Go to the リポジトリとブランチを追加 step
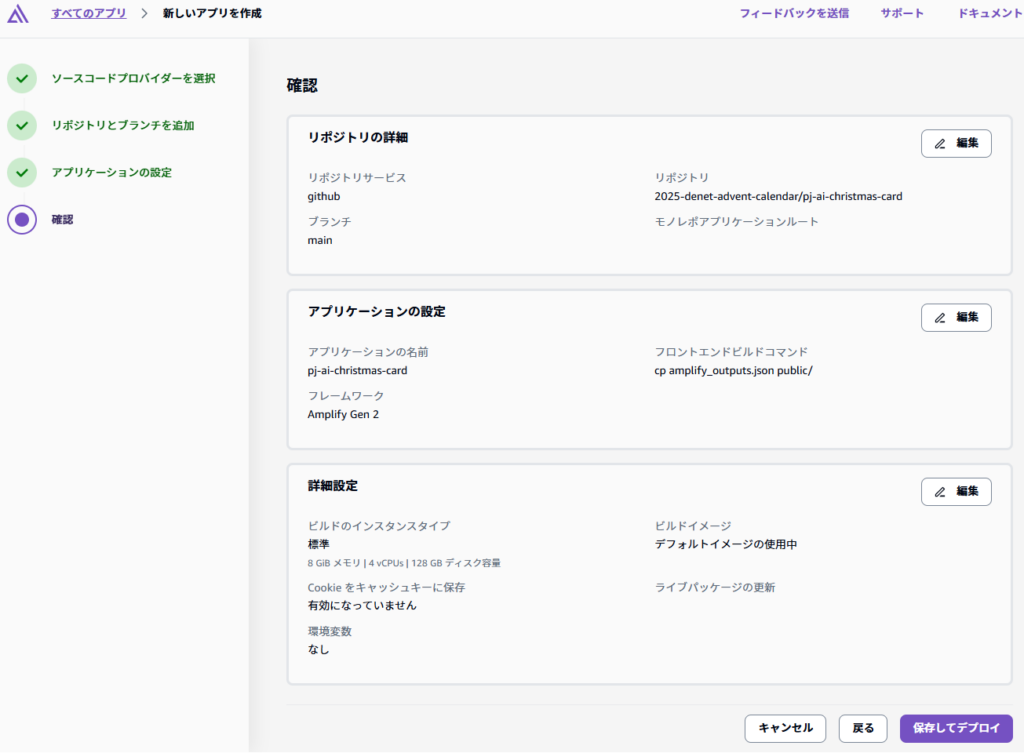This screenshot has height=753, width=1024. [123, 125]
